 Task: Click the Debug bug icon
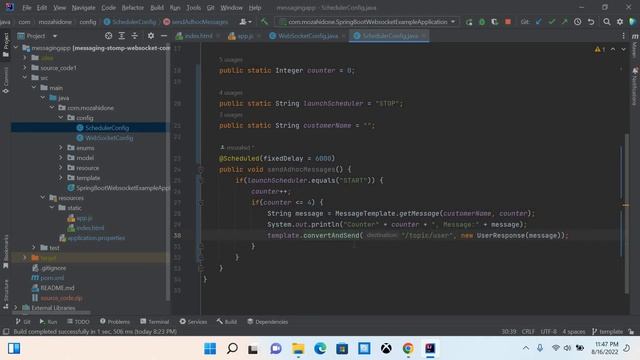tap(482, 22)
